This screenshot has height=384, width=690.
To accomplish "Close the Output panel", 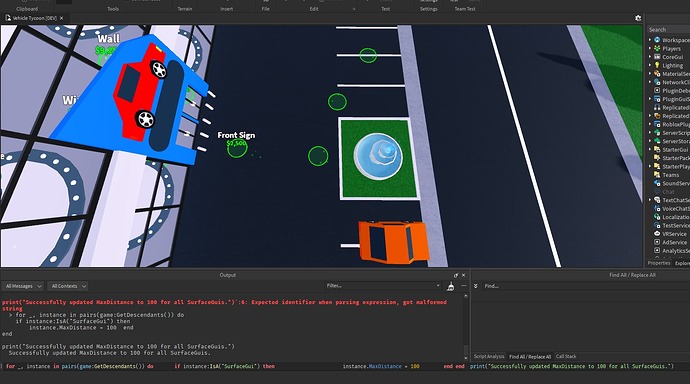I will 463,275.
